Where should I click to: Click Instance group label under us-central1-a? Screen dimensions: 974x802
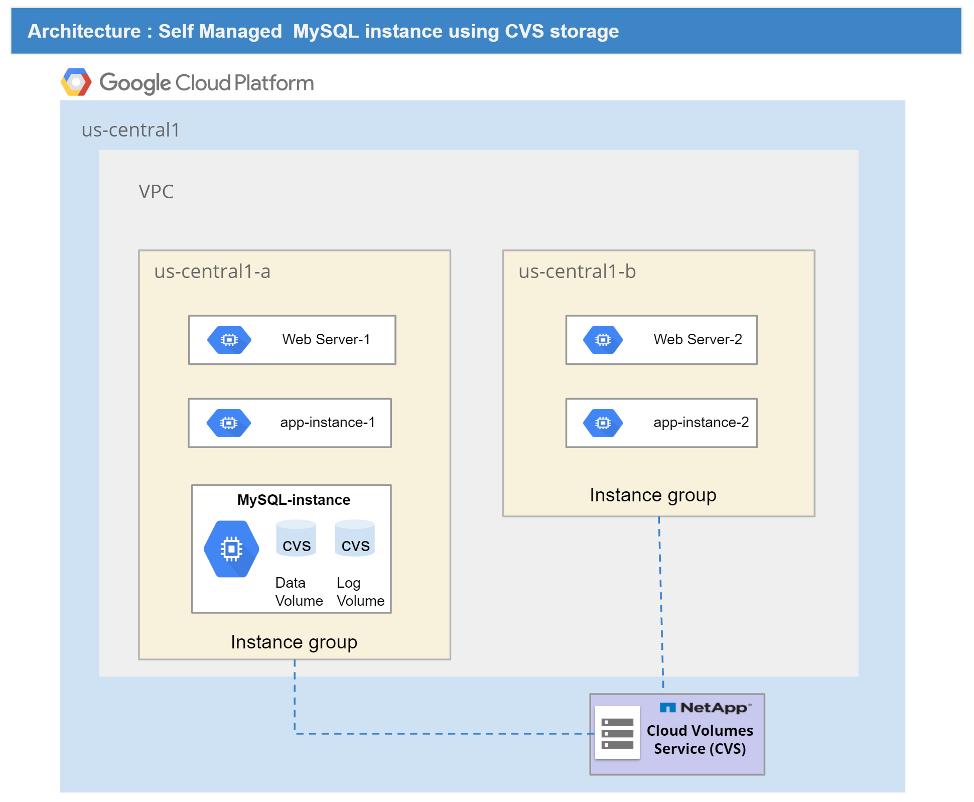293,642
